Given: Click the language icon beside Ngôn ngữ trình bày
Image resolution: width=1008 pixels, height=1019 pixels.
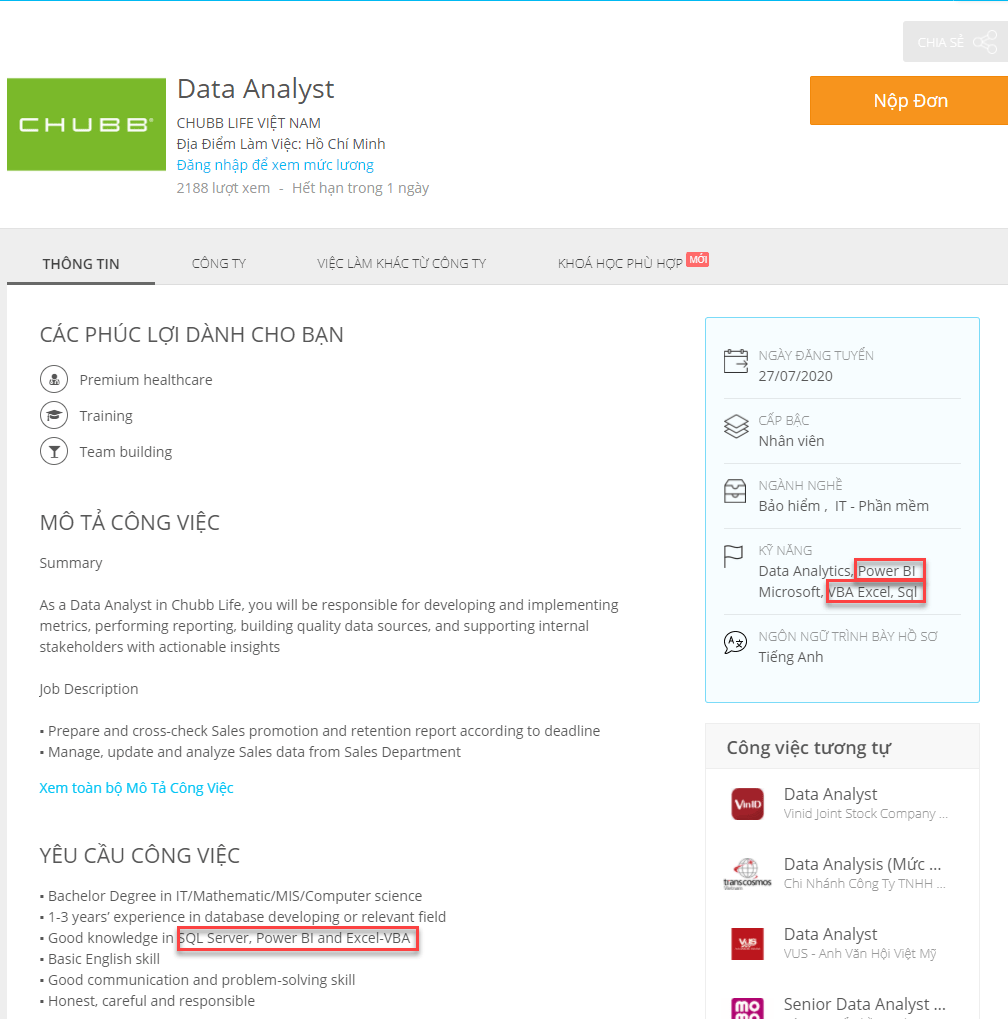Looking at the screenshot, I should coord(736,643).
